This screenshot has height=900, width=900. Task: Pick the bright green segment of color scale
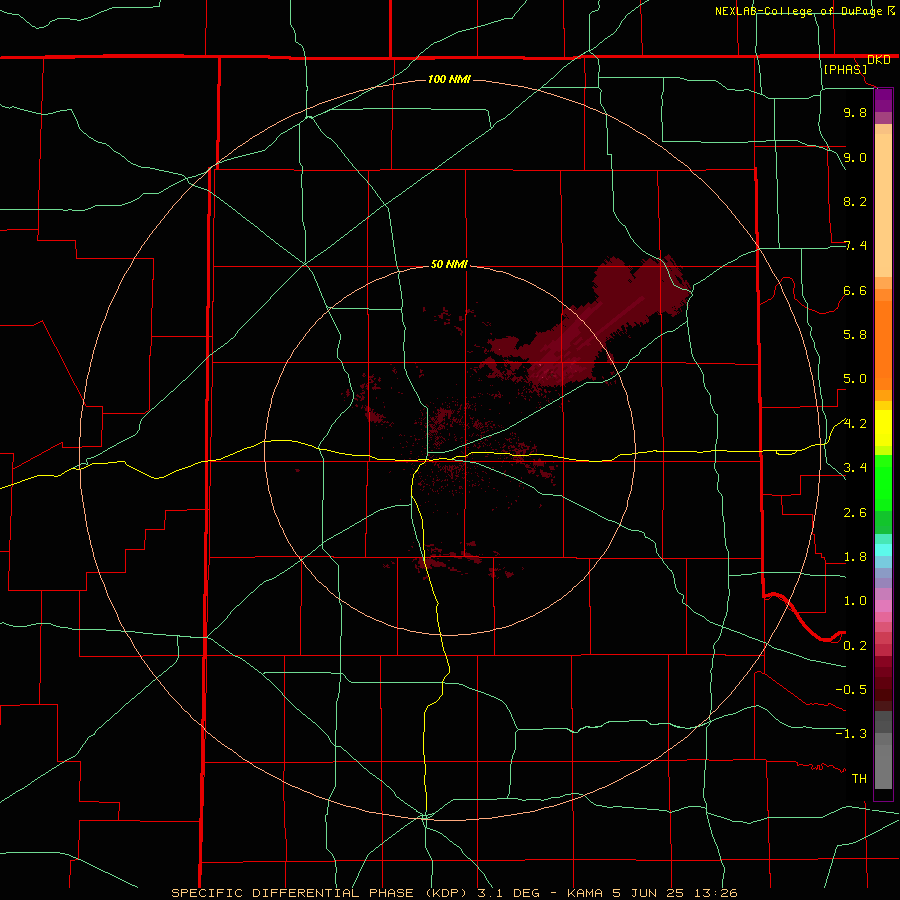(x=883, y=482)
